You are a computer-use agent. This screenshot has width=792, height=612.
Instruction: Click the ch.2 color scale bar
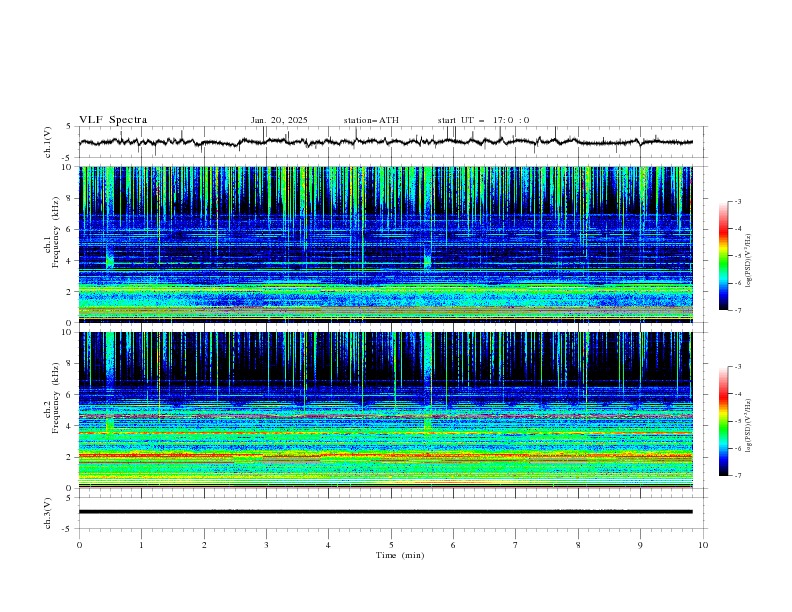pos(723,421)
